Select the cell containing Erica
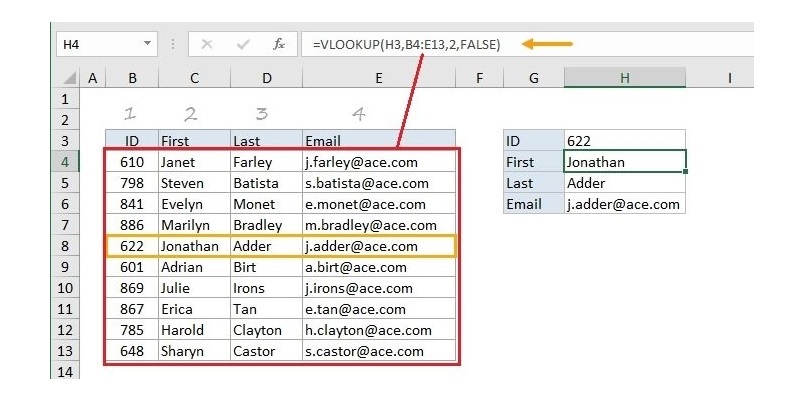This screenshot has height=405, width=800. [x=194, y=309]
